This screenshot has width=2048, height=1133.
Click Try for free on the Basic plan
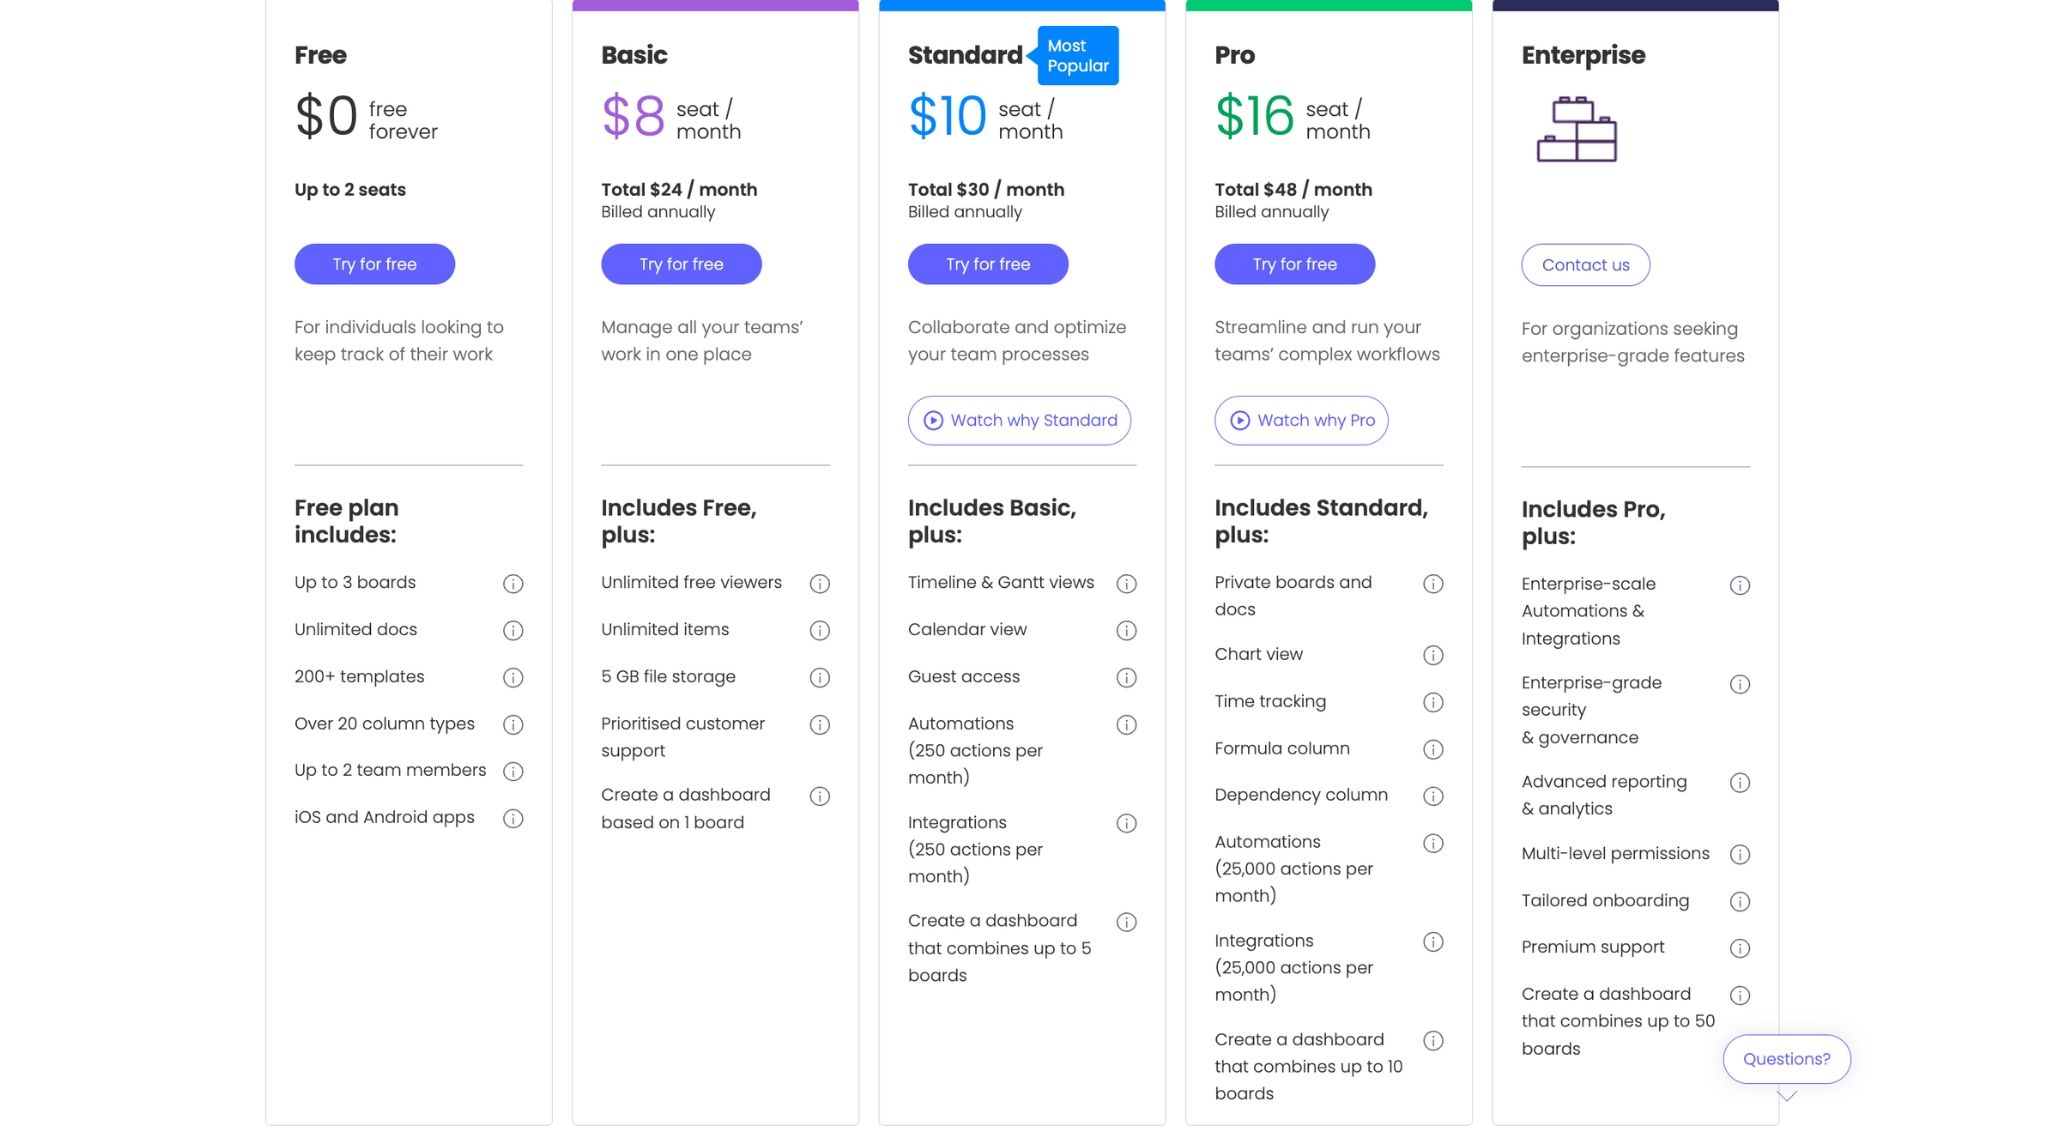(x=681, y=264)
